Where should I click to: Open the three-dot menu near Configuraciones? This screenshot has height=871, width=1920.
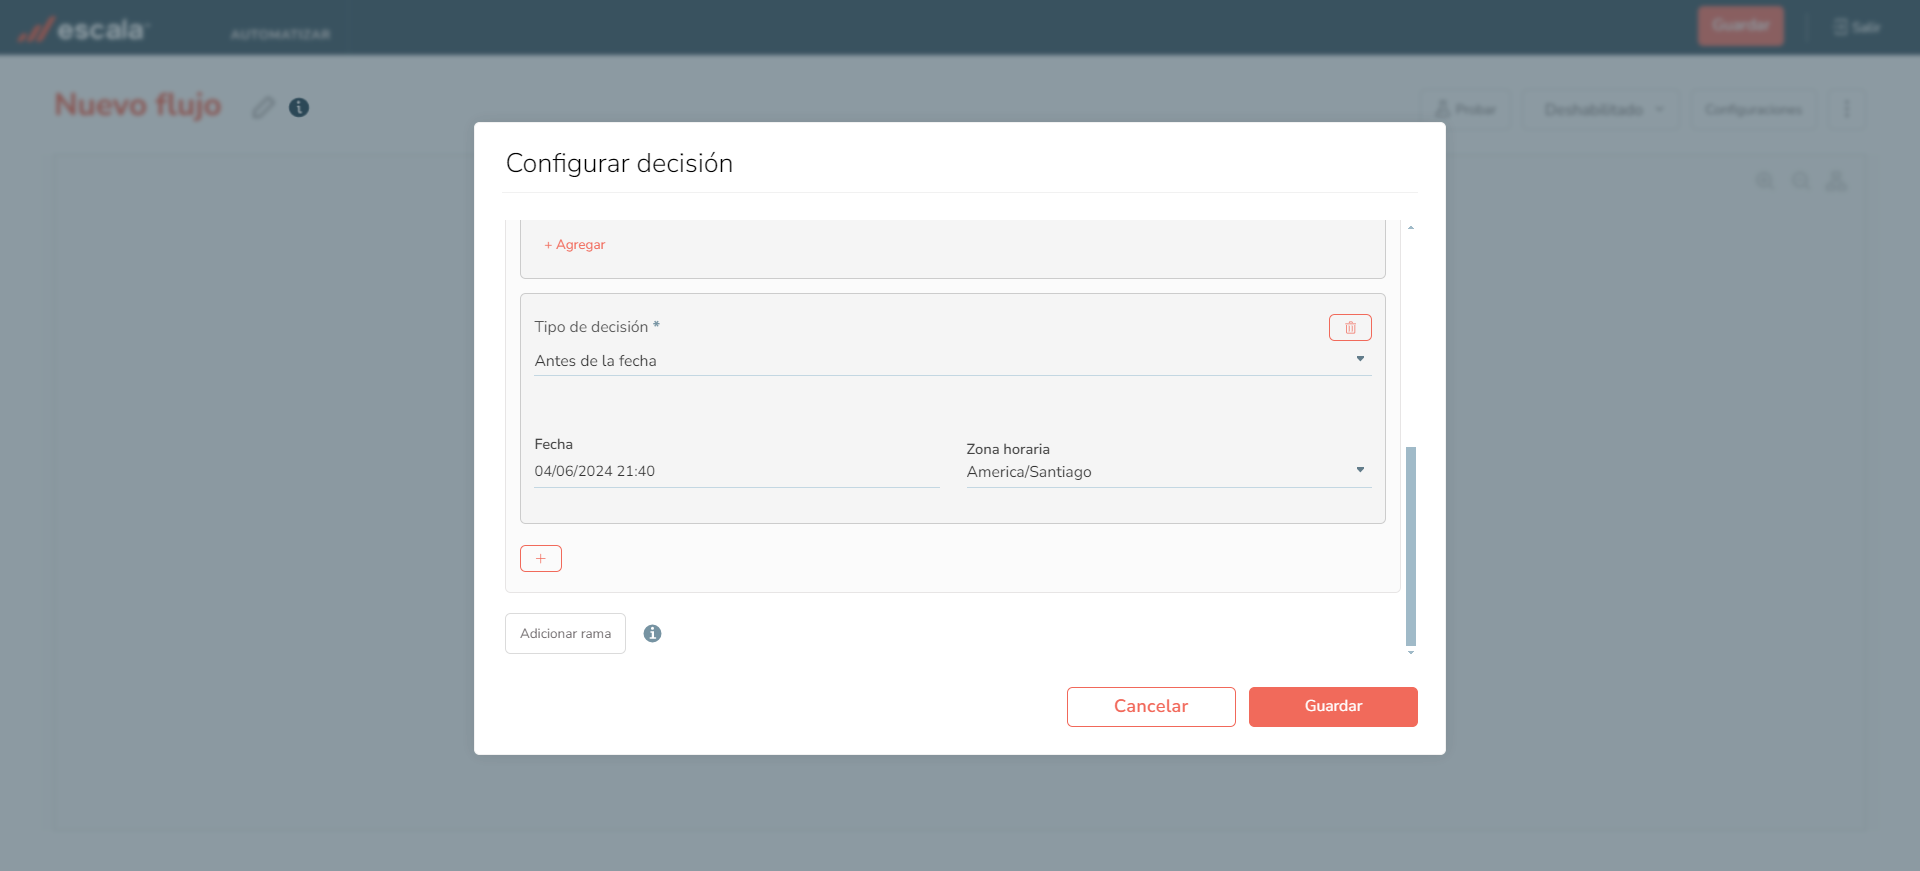click(x=1846, y=109)
